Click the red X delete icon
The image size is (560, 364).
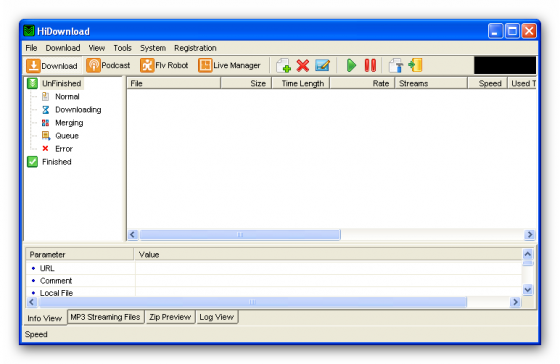click(x=302, y=66)
